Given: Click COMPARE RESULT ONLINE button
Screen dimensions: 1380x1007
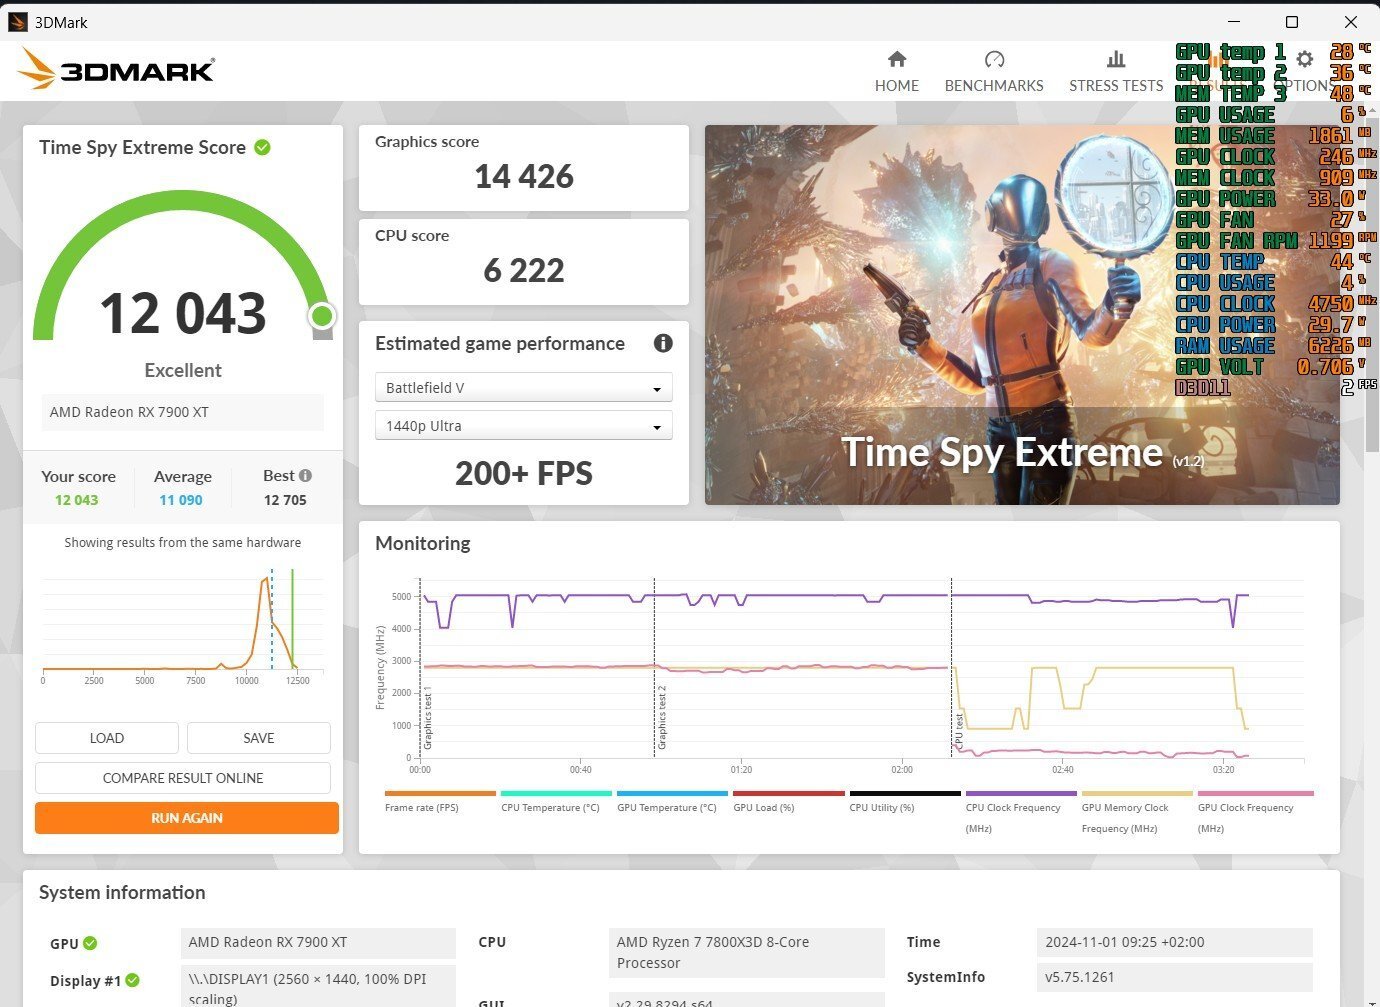Looking at the screenshot, I should (183, 778).
